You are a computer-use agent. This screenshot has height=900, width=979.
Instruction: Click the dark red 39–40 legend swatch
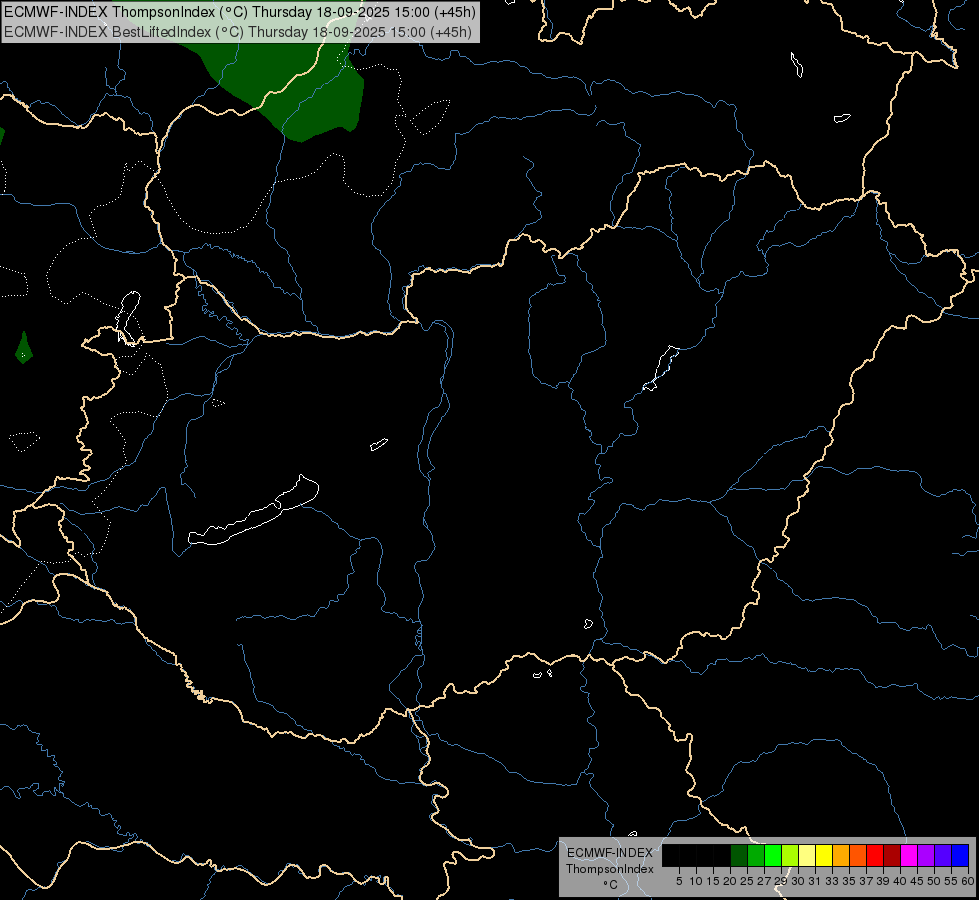tap(892, 855)
